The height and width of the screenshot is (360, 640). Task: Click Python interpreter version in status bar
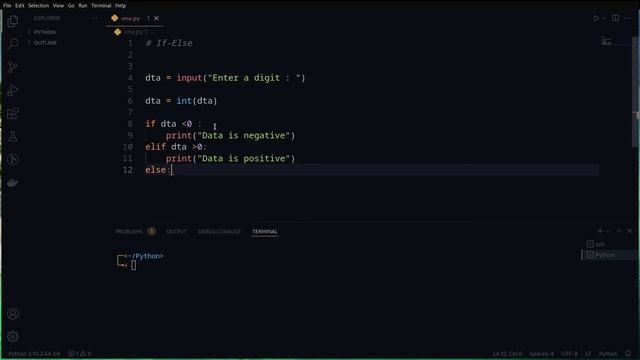point(34,353)
